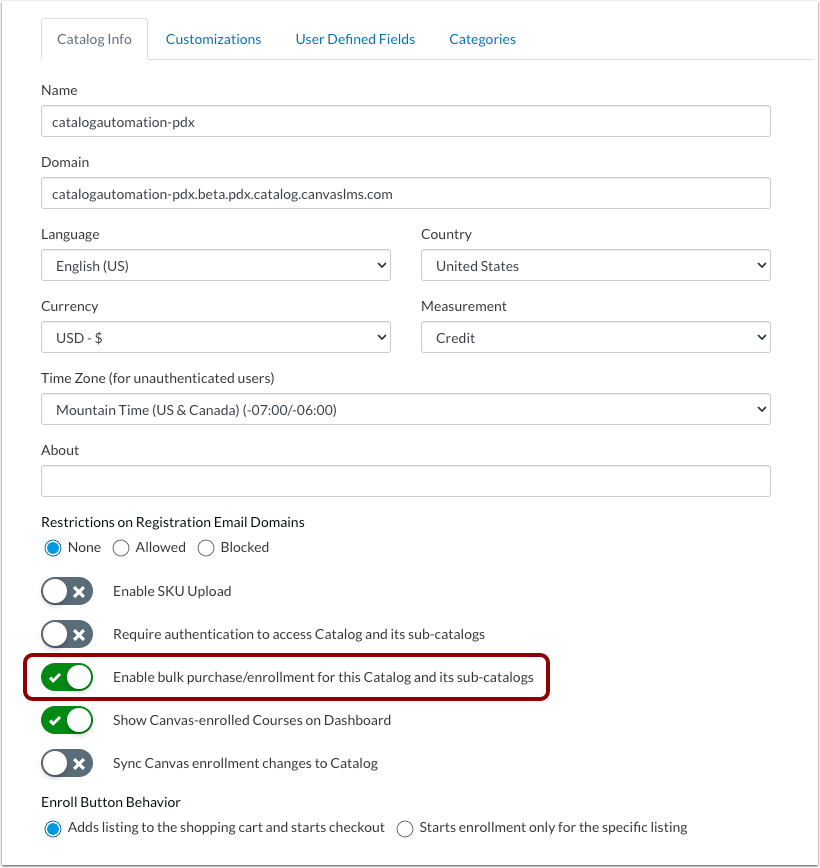Open the Time Zone dropdown
This screenshot has width=820, height=868.
(x=406, y=409)
